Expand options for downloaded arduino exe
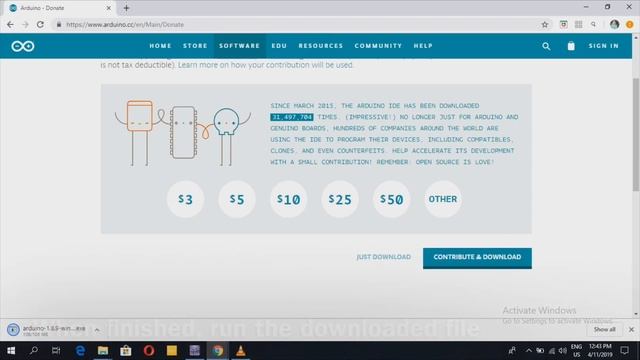The width and height of the screenshot is (640, 360). click(97, 330)
